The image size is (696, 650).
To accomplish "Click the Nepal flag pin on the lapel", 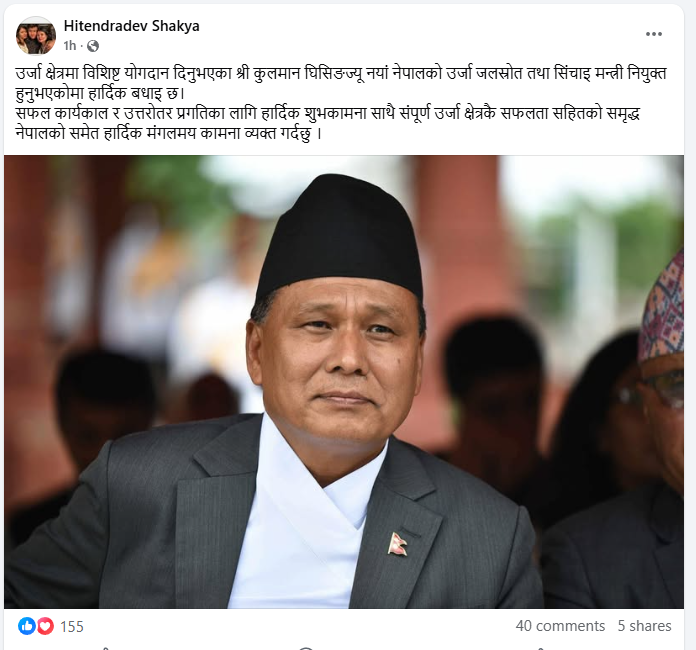I will [397, 543].
